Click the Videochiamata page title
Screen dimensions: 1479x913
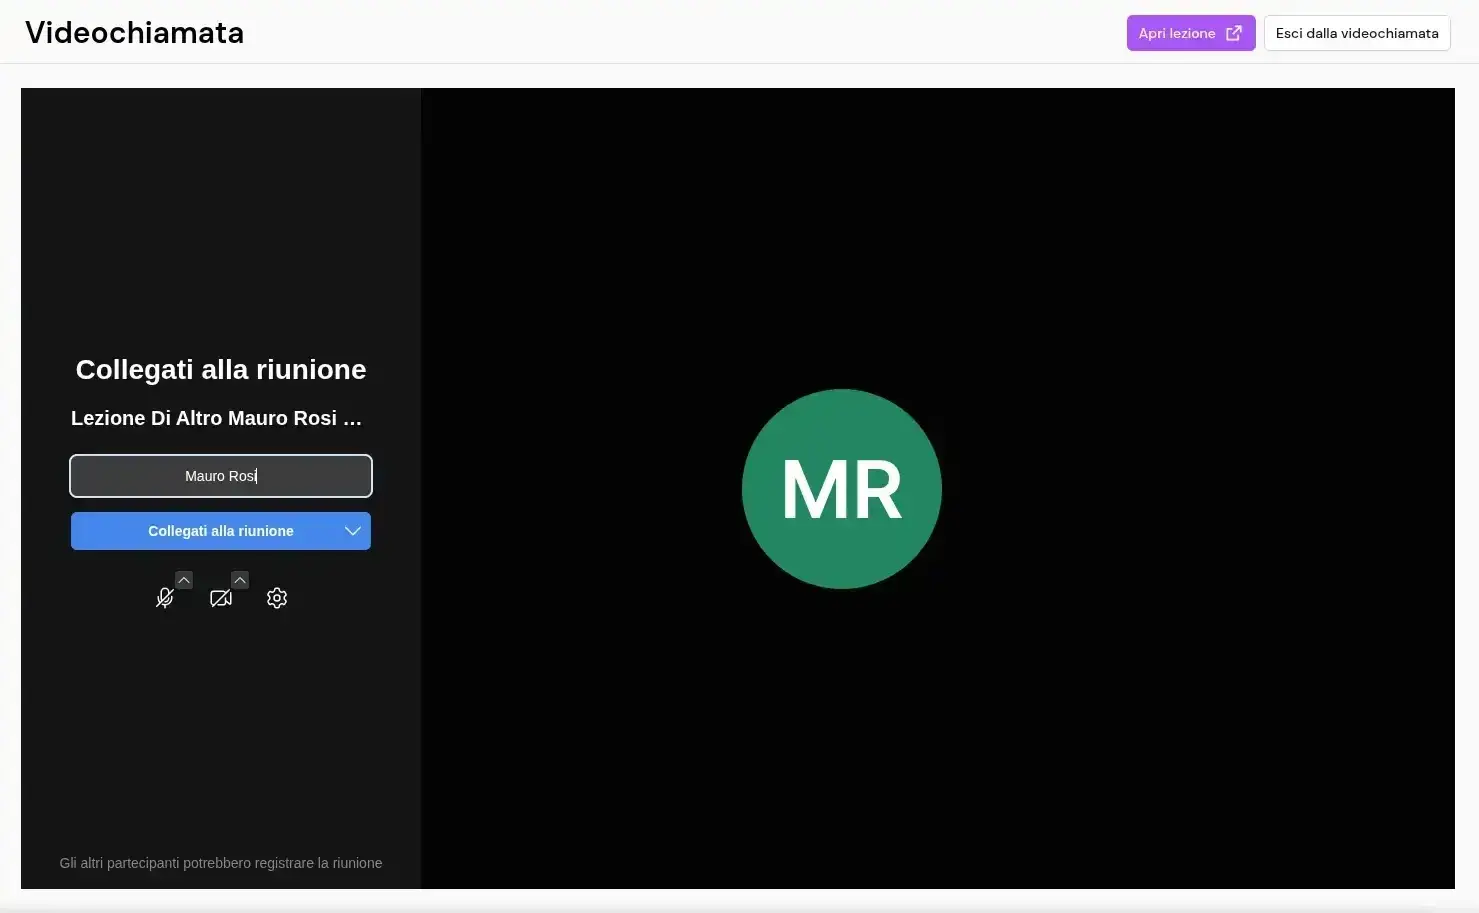[x=134, y=33]
